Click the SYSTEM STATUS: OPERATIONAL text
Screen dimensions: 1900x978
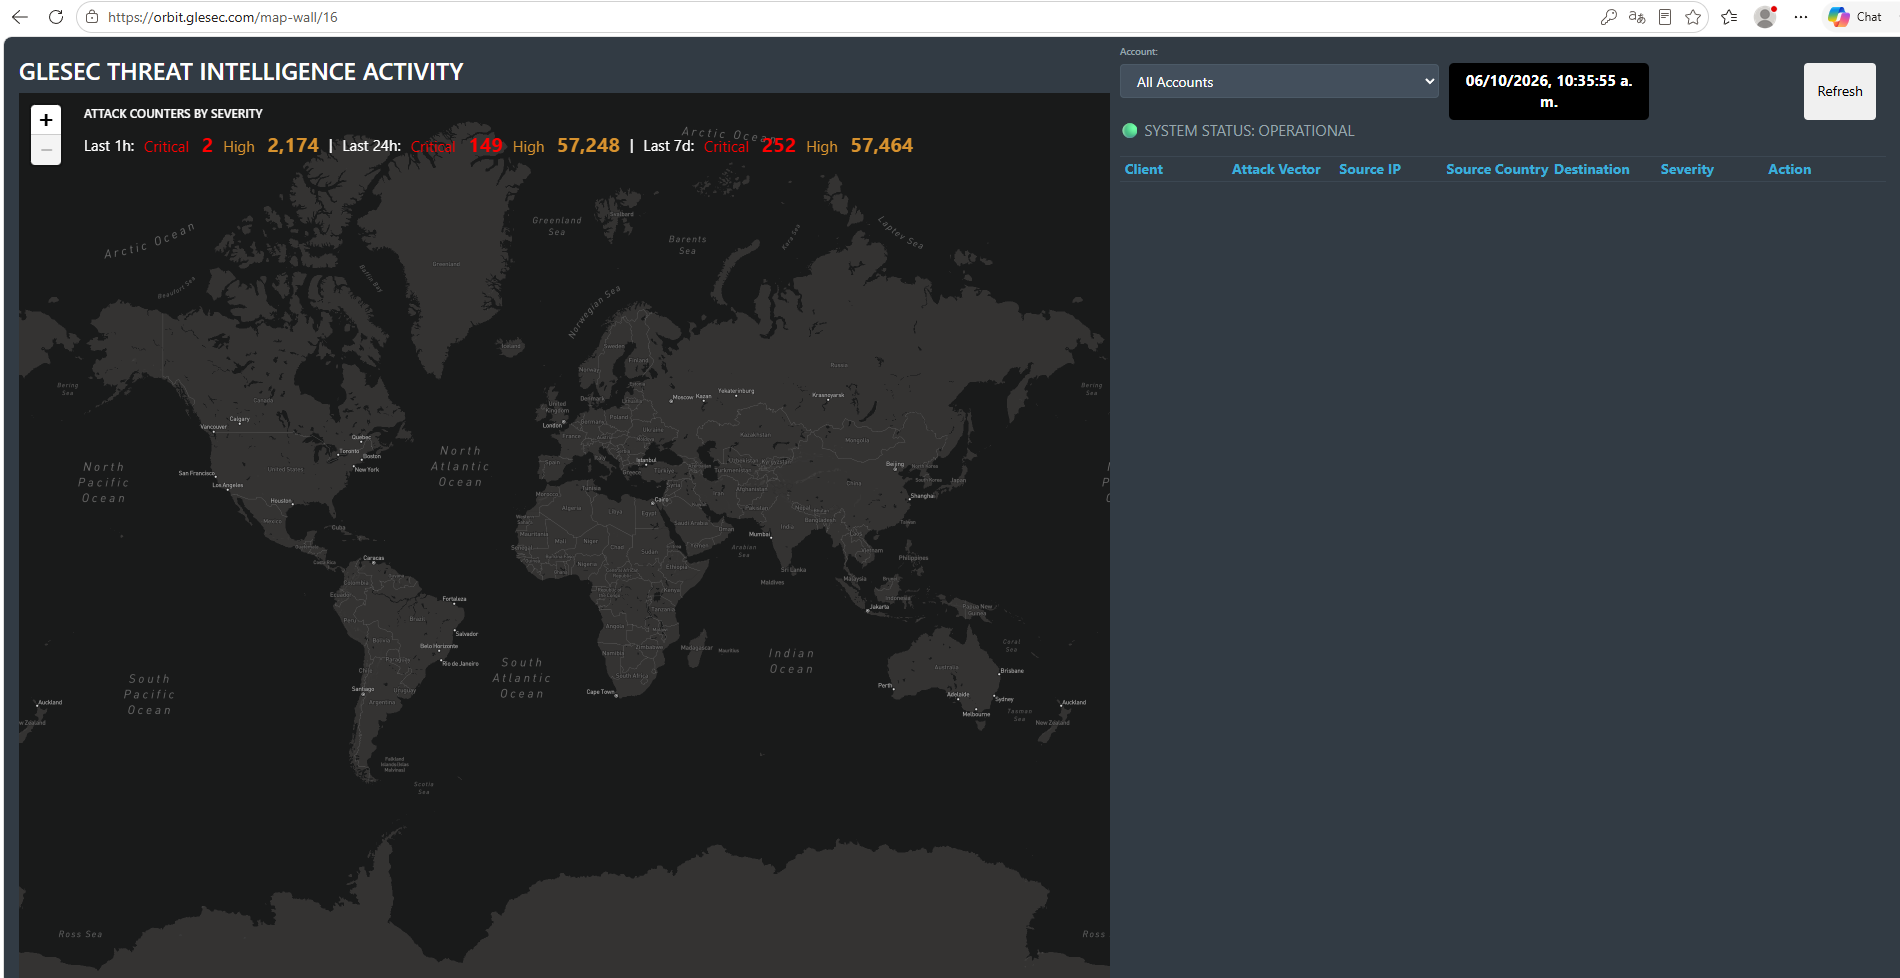pyautogui.click(x=1249, y=130)
